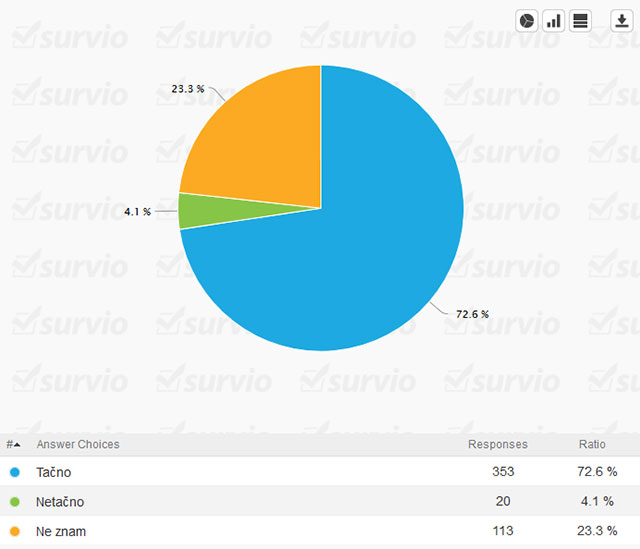Click the 72.6 % pie label

click(472, 314)
